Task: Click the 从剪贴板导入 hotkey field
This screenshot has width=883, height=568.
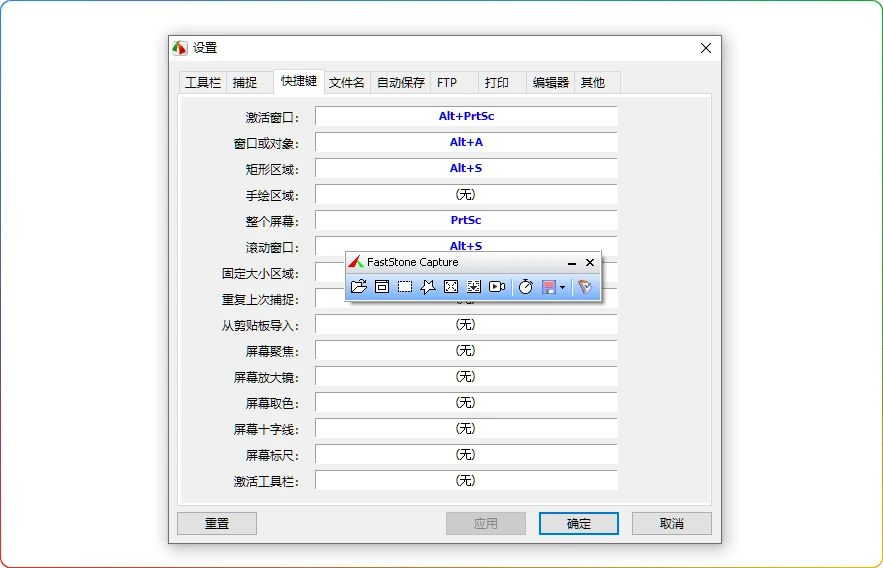Action: tap(466, 324)
